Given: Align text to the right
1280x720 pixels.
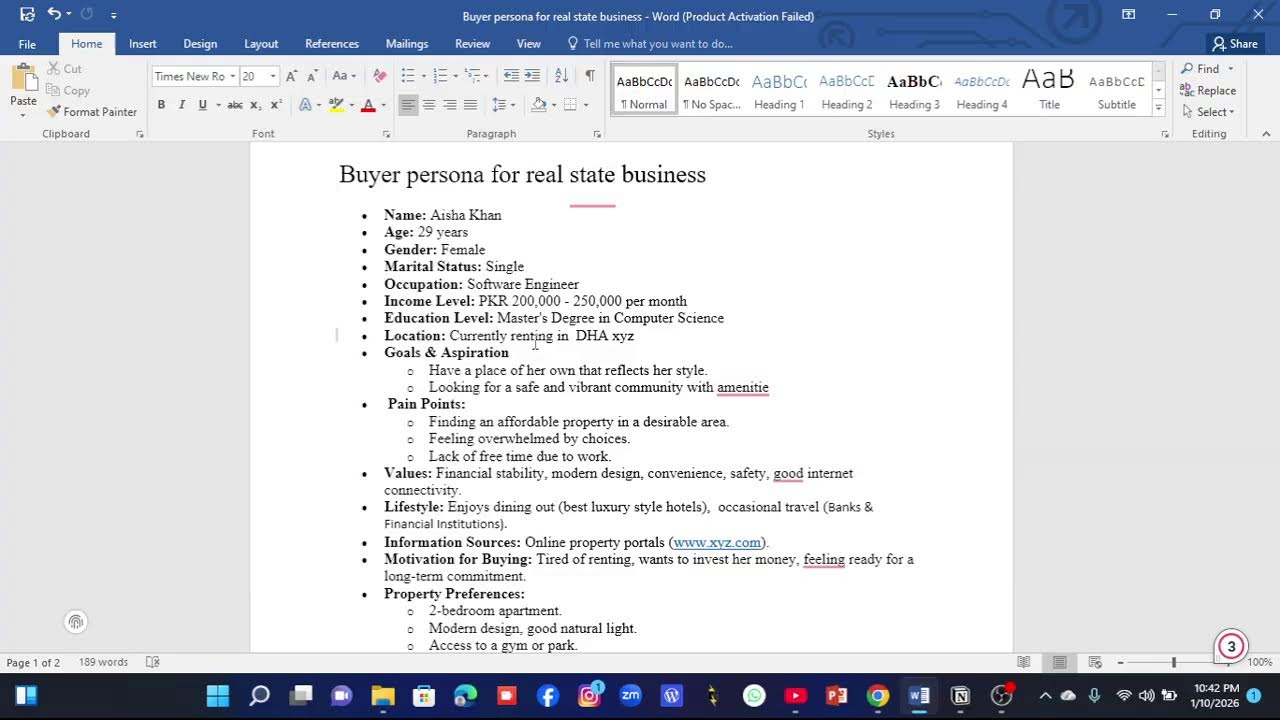Looking at the screenshot, I should pyautogui.click(x=450, y=105).
